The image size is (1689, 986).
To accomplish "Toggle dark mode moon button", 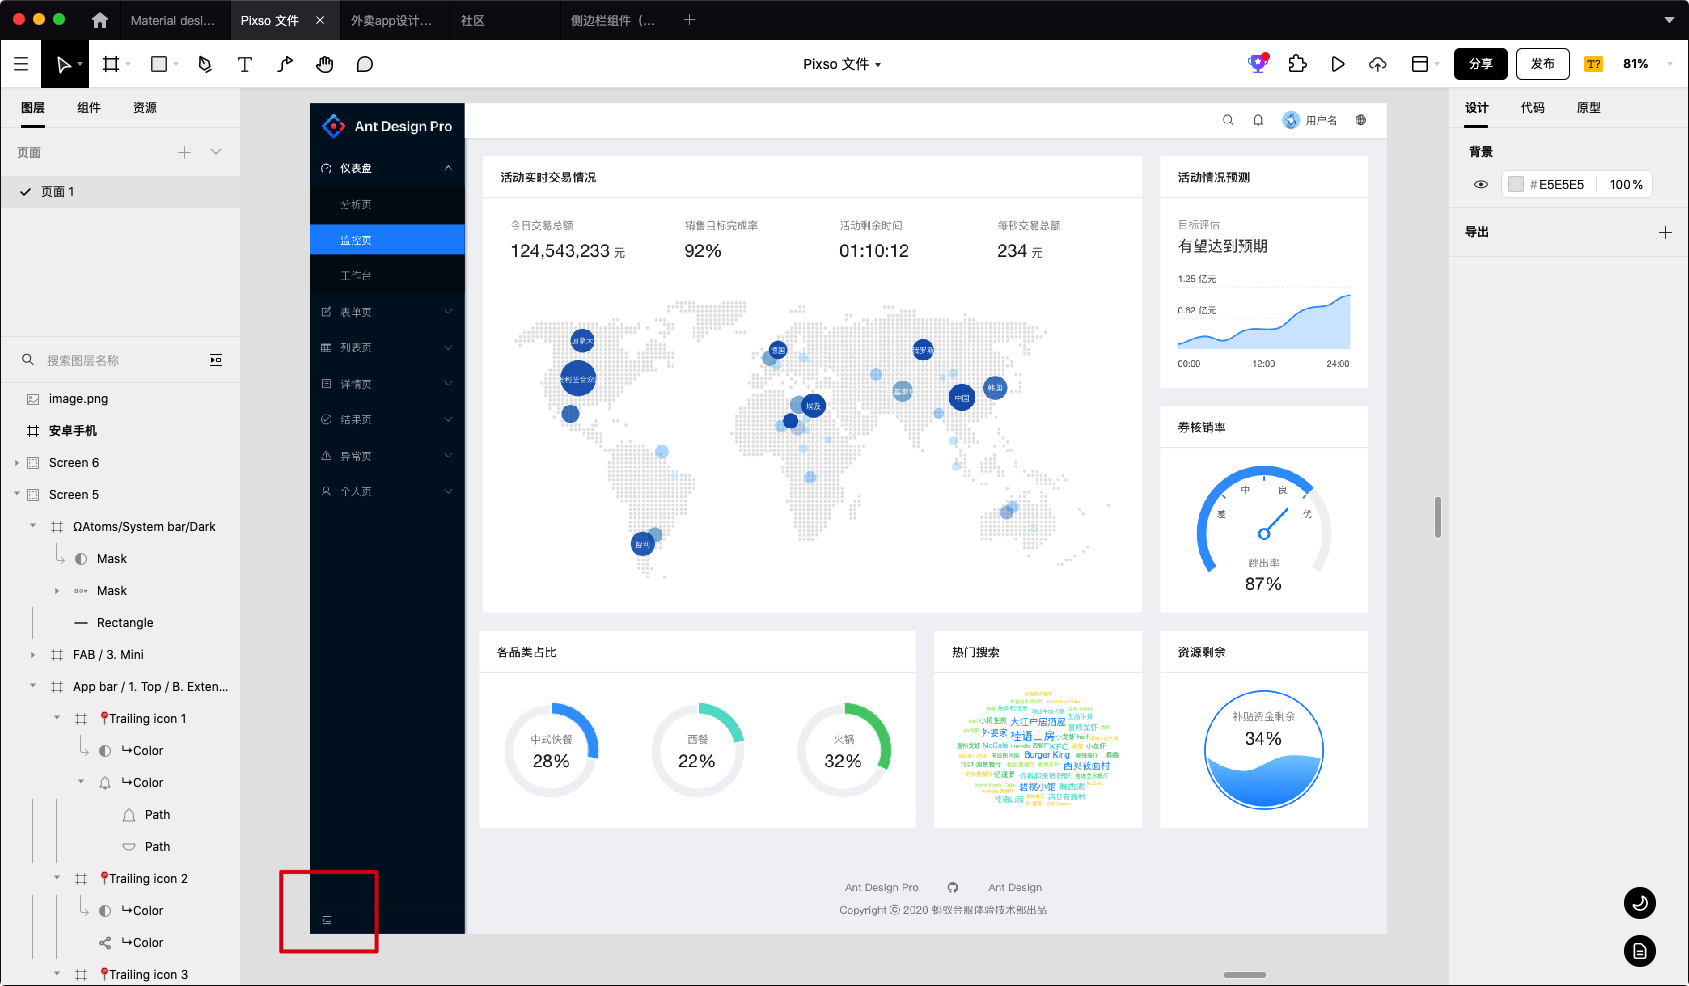I will [x=1640, y=903].
